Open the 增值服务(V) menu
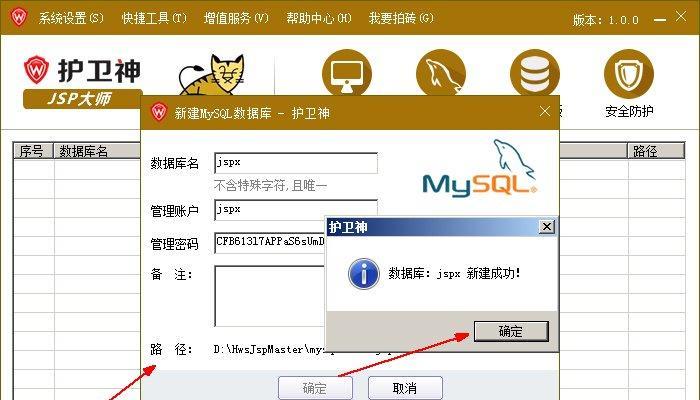 point(236,18)
